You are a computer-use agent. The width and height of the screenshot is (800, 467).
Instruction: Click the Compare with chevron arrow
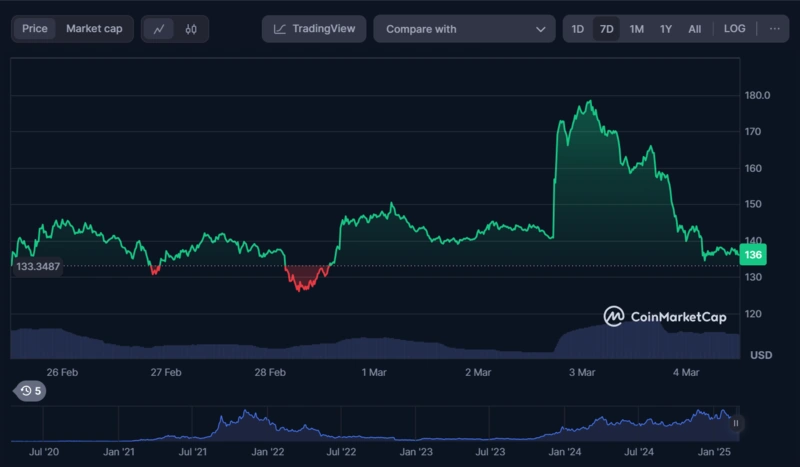(x=541, y=30)
